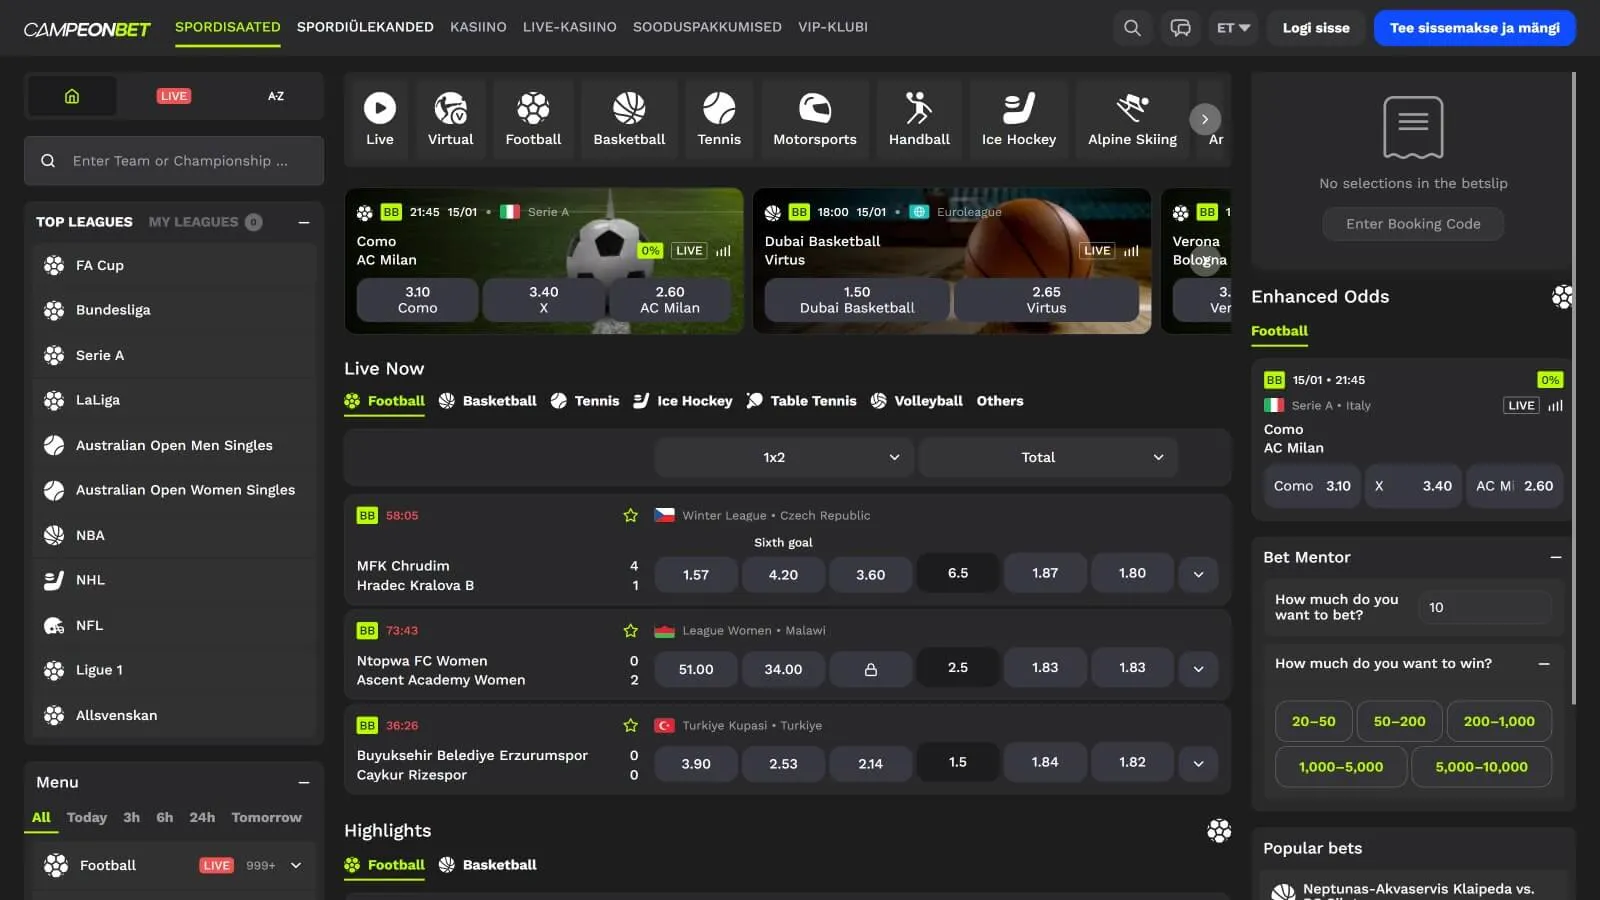The height and width of the screenshot is (900, 1600).
Task: Switch to Tennis tab in Live Now
Action: point(585,401)
